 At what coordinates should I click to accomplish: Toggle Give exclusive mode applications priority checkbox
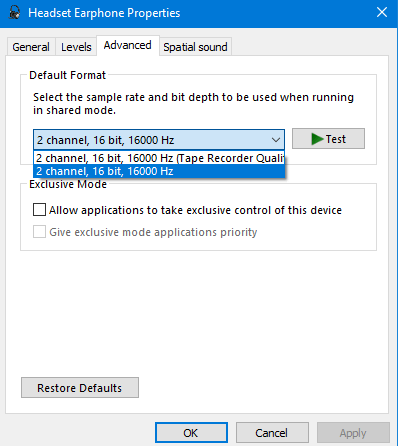point(39,232)
